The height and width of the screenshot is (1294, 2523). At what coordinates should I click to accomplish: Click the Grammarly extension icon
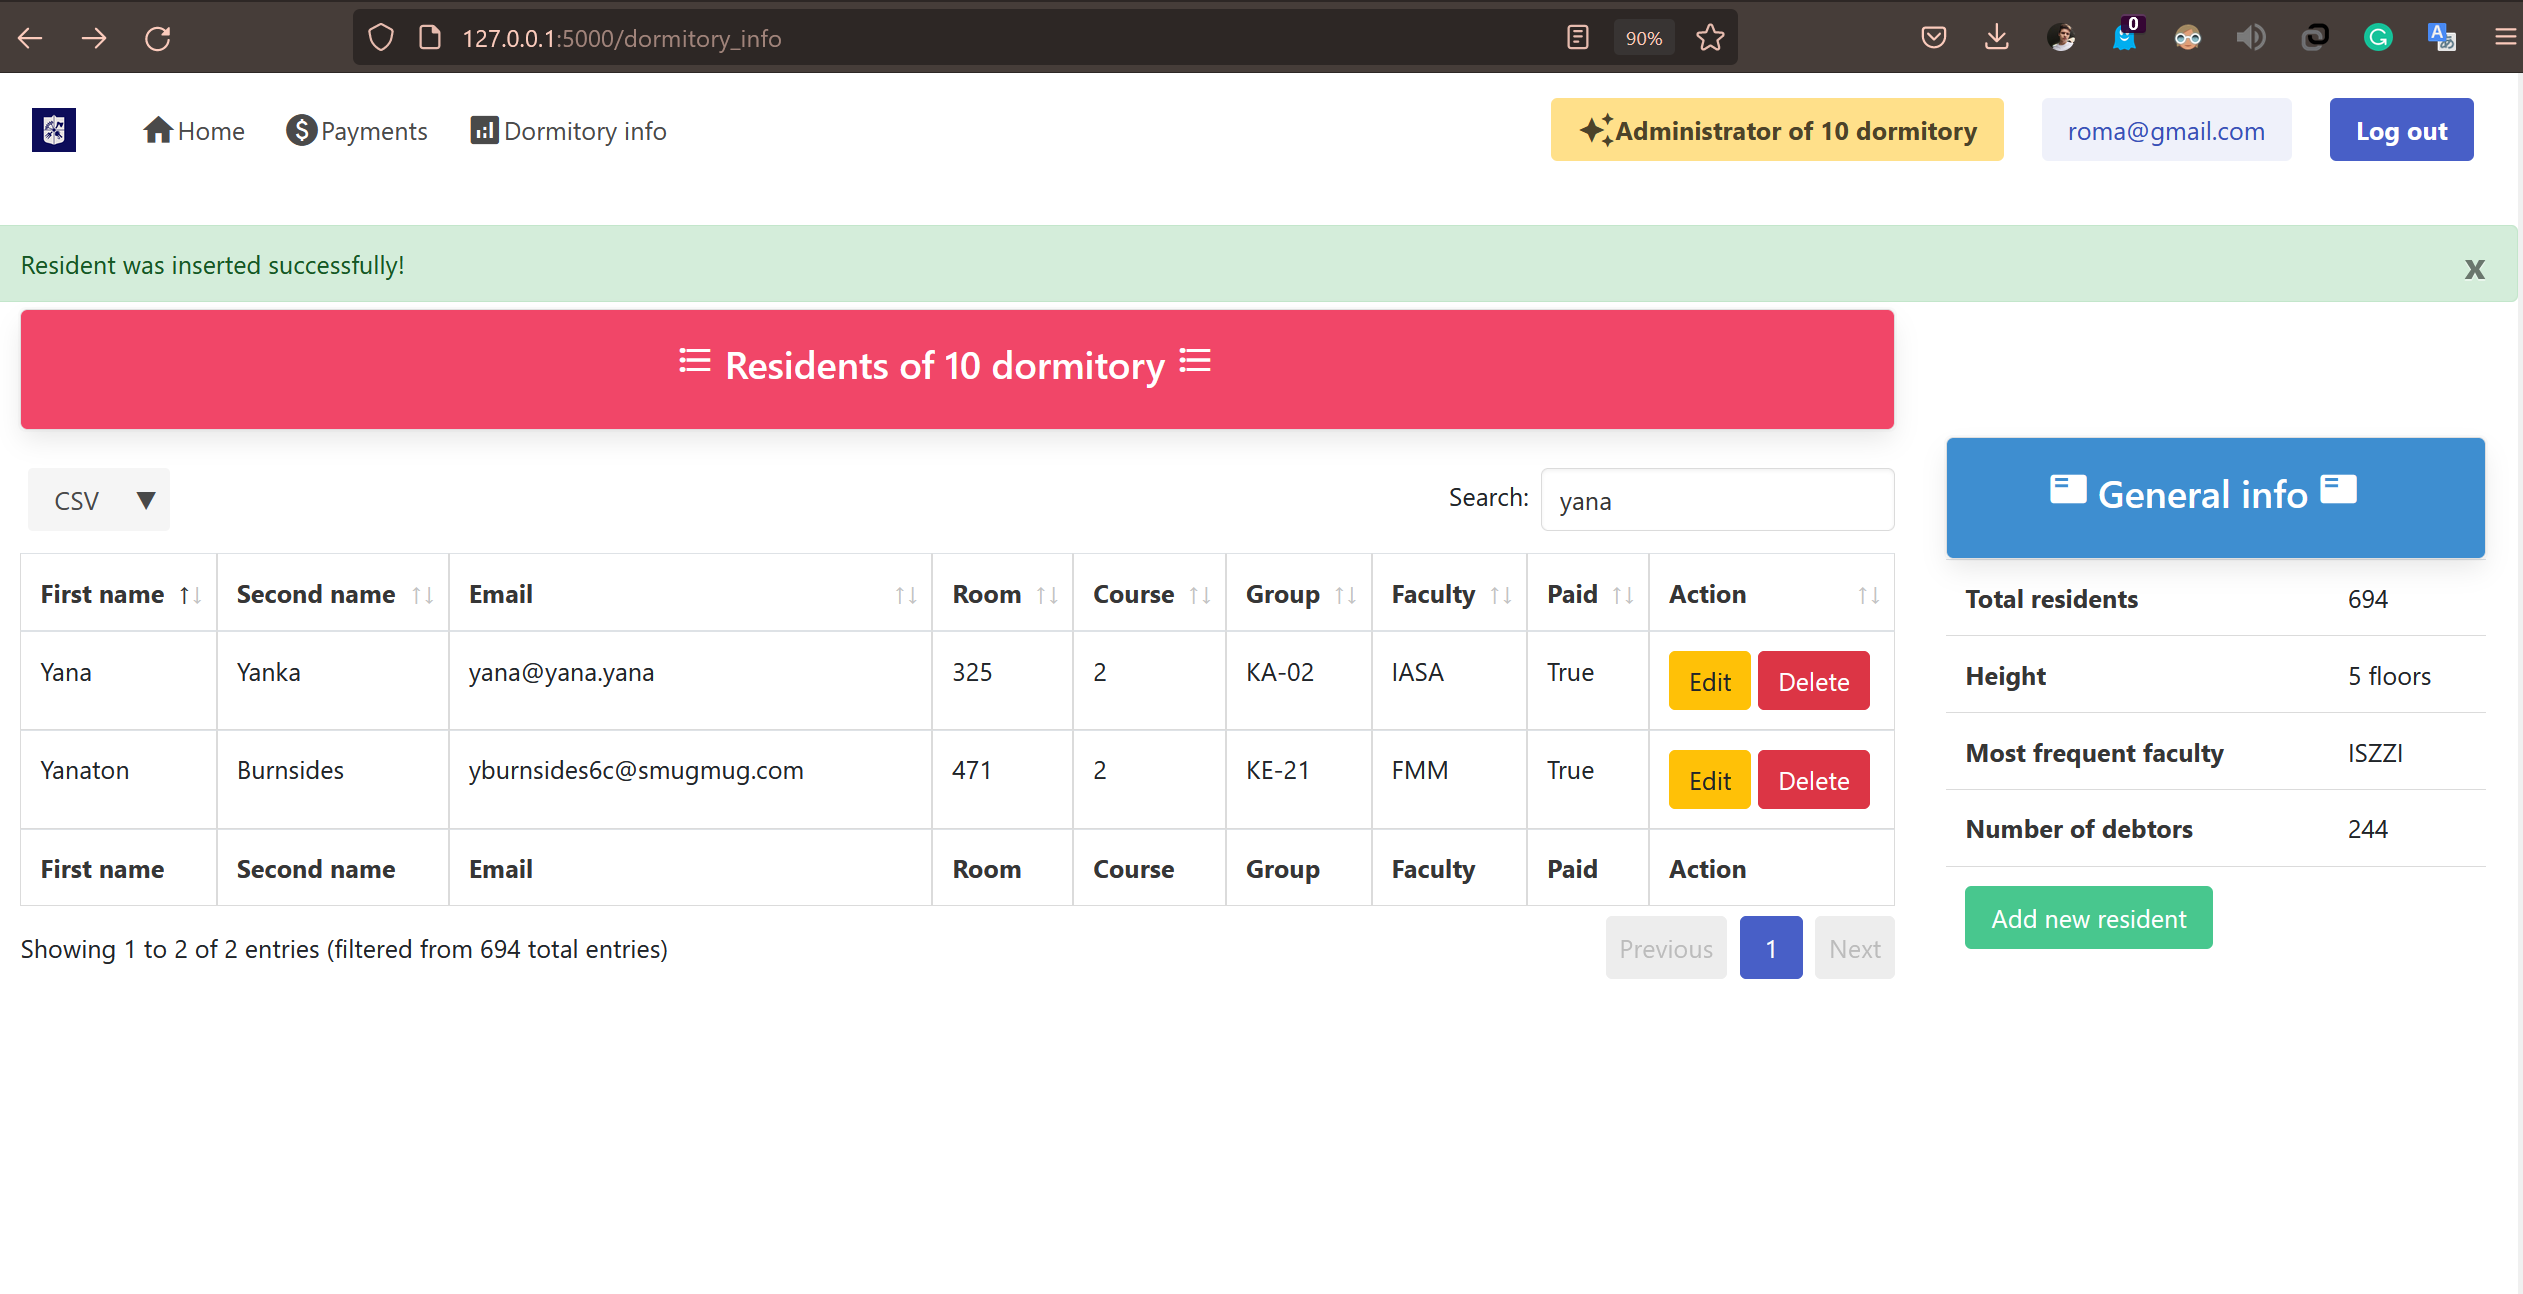(x=2379, y=37)
